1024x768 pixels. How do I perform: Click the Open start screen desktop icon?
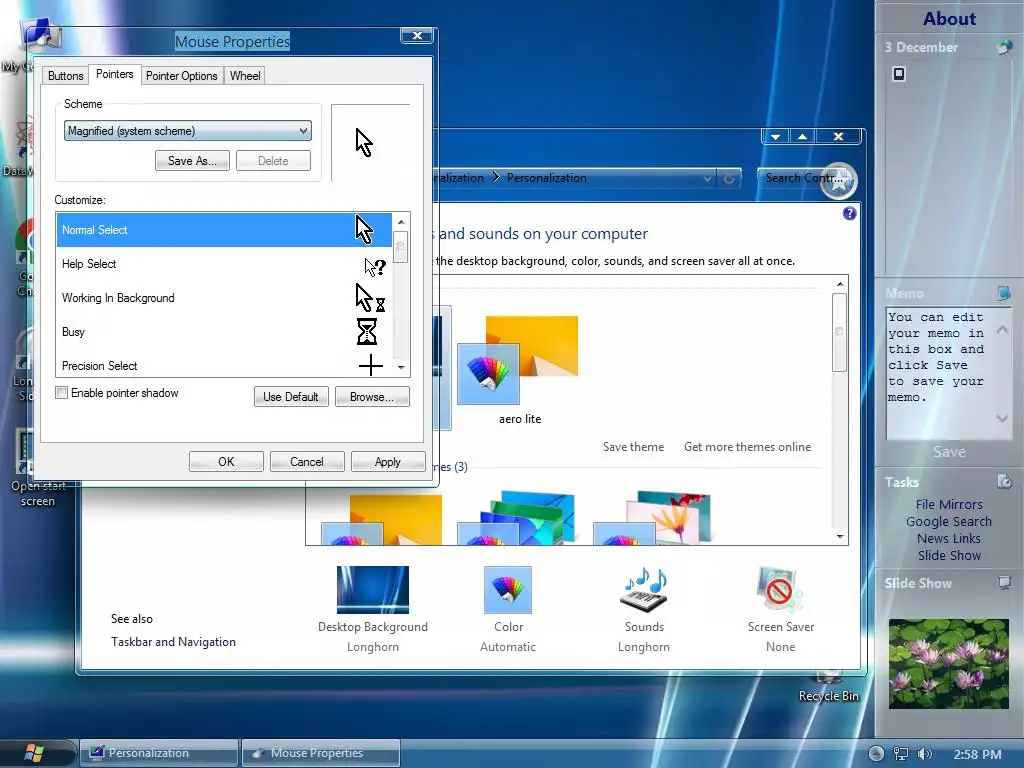[37, 468]
